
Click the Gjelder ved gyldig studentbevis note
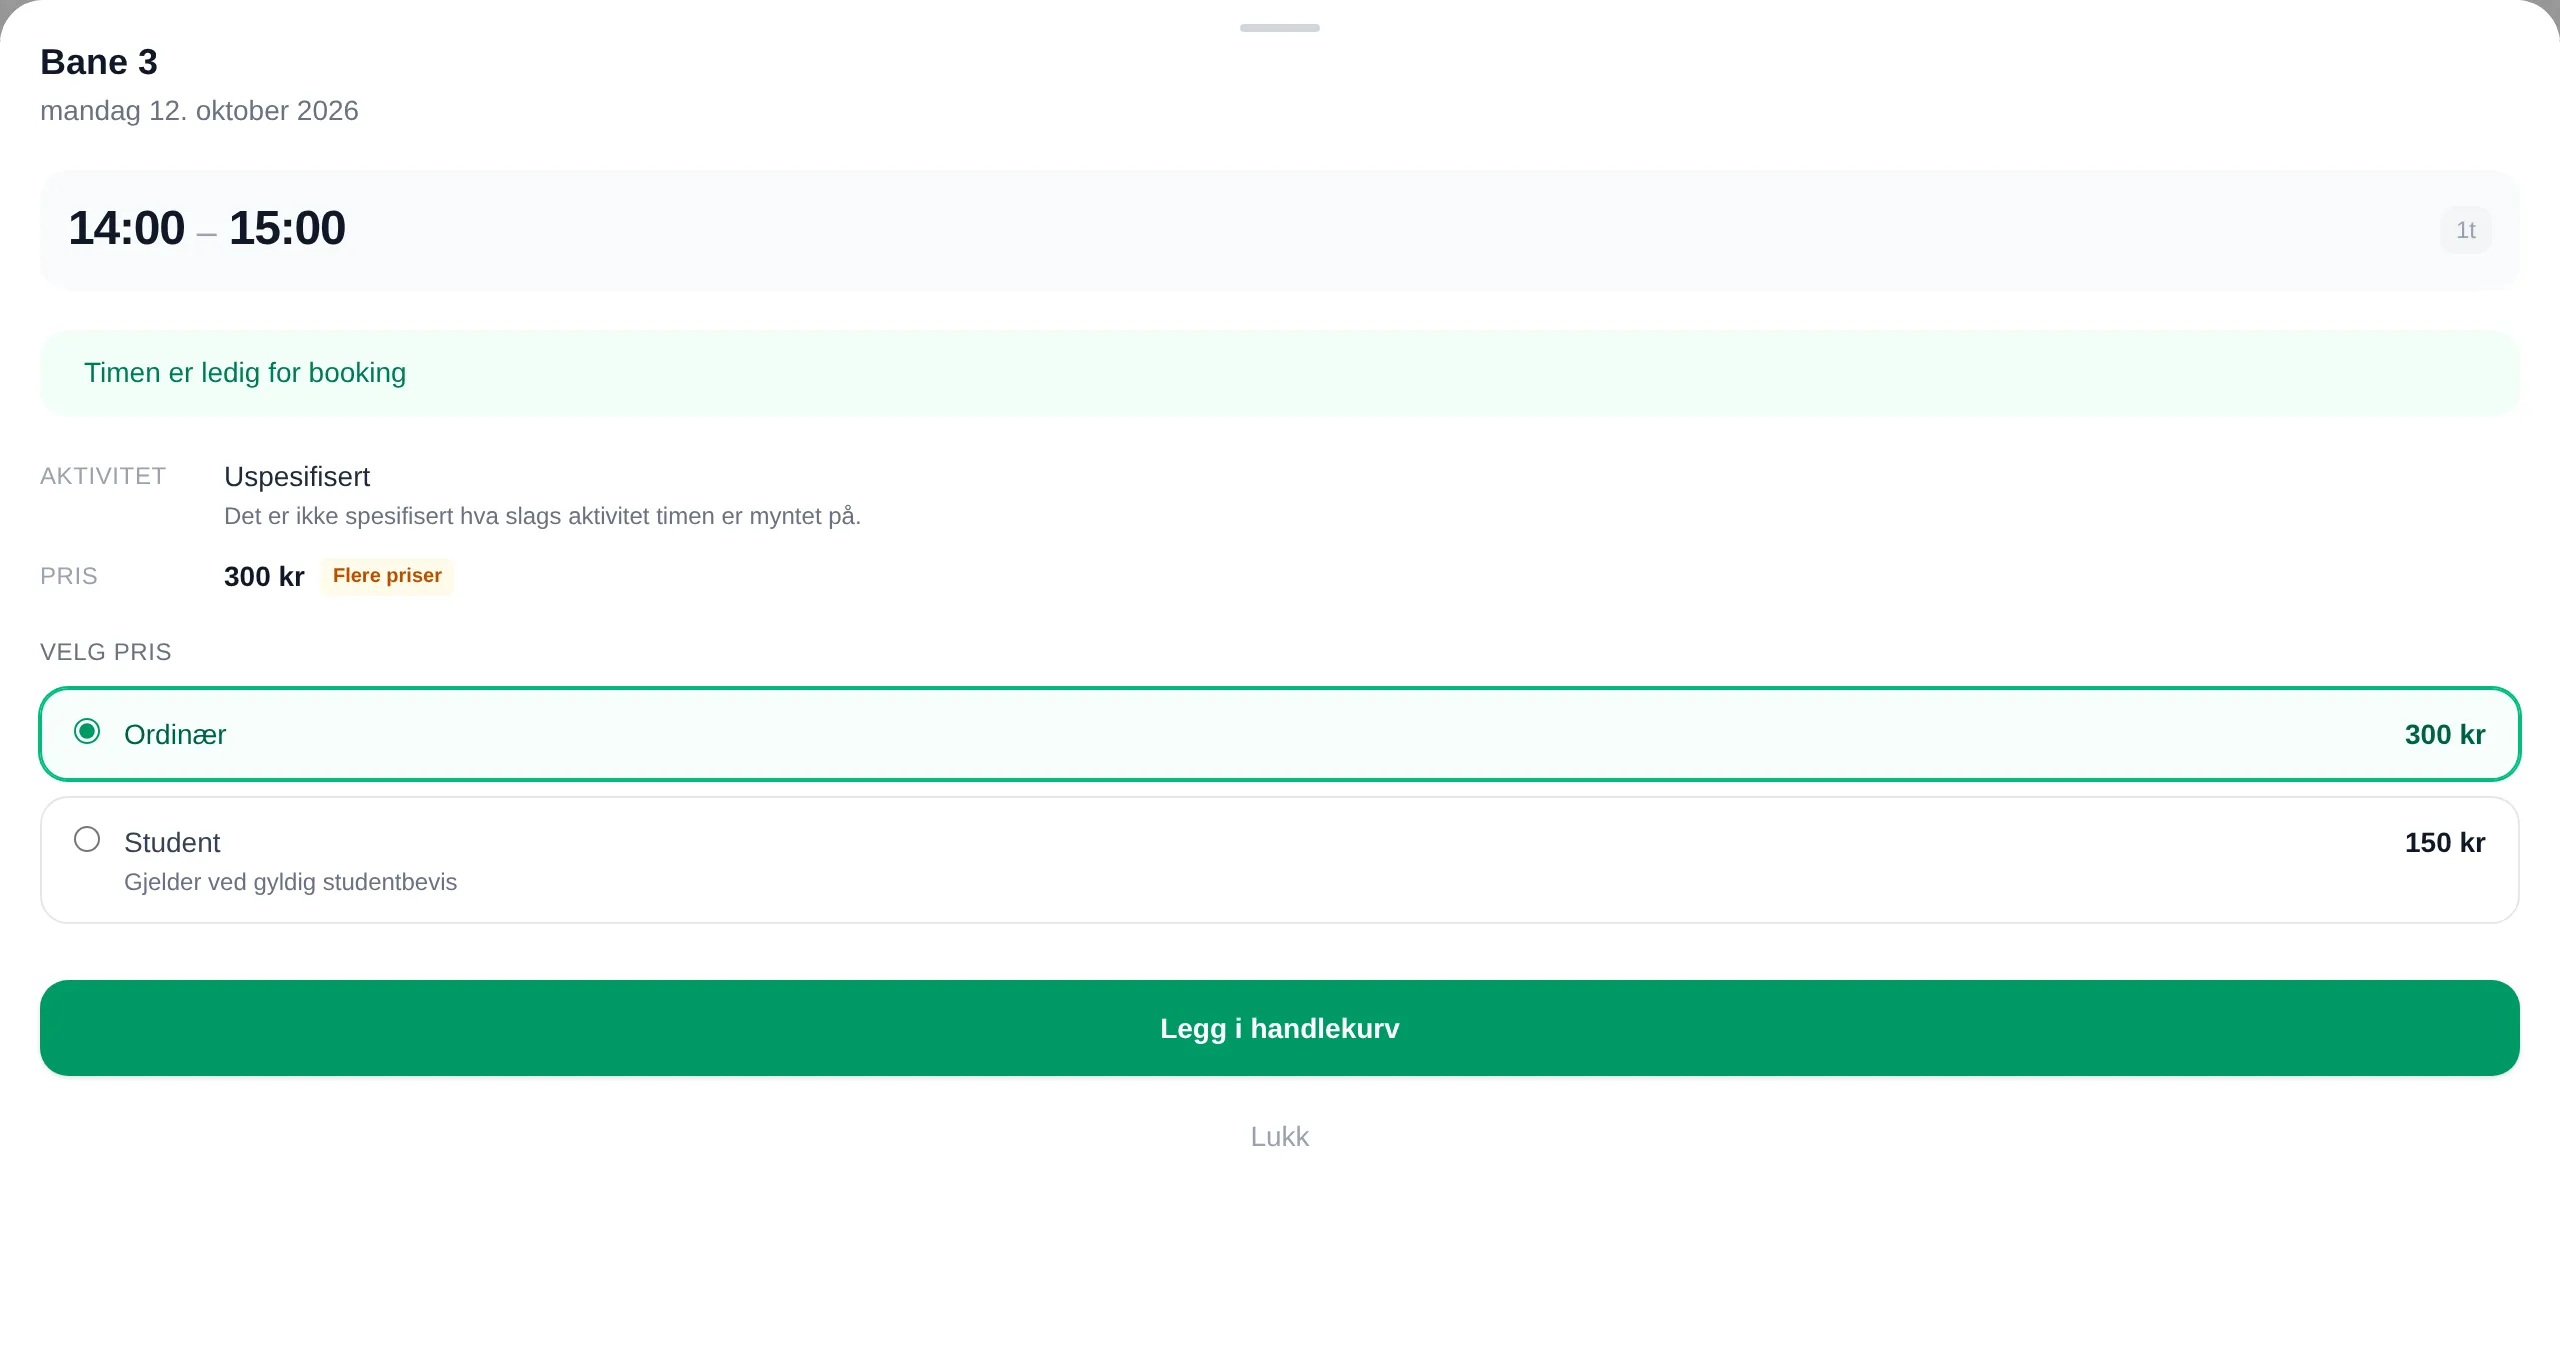pos(290,882)
